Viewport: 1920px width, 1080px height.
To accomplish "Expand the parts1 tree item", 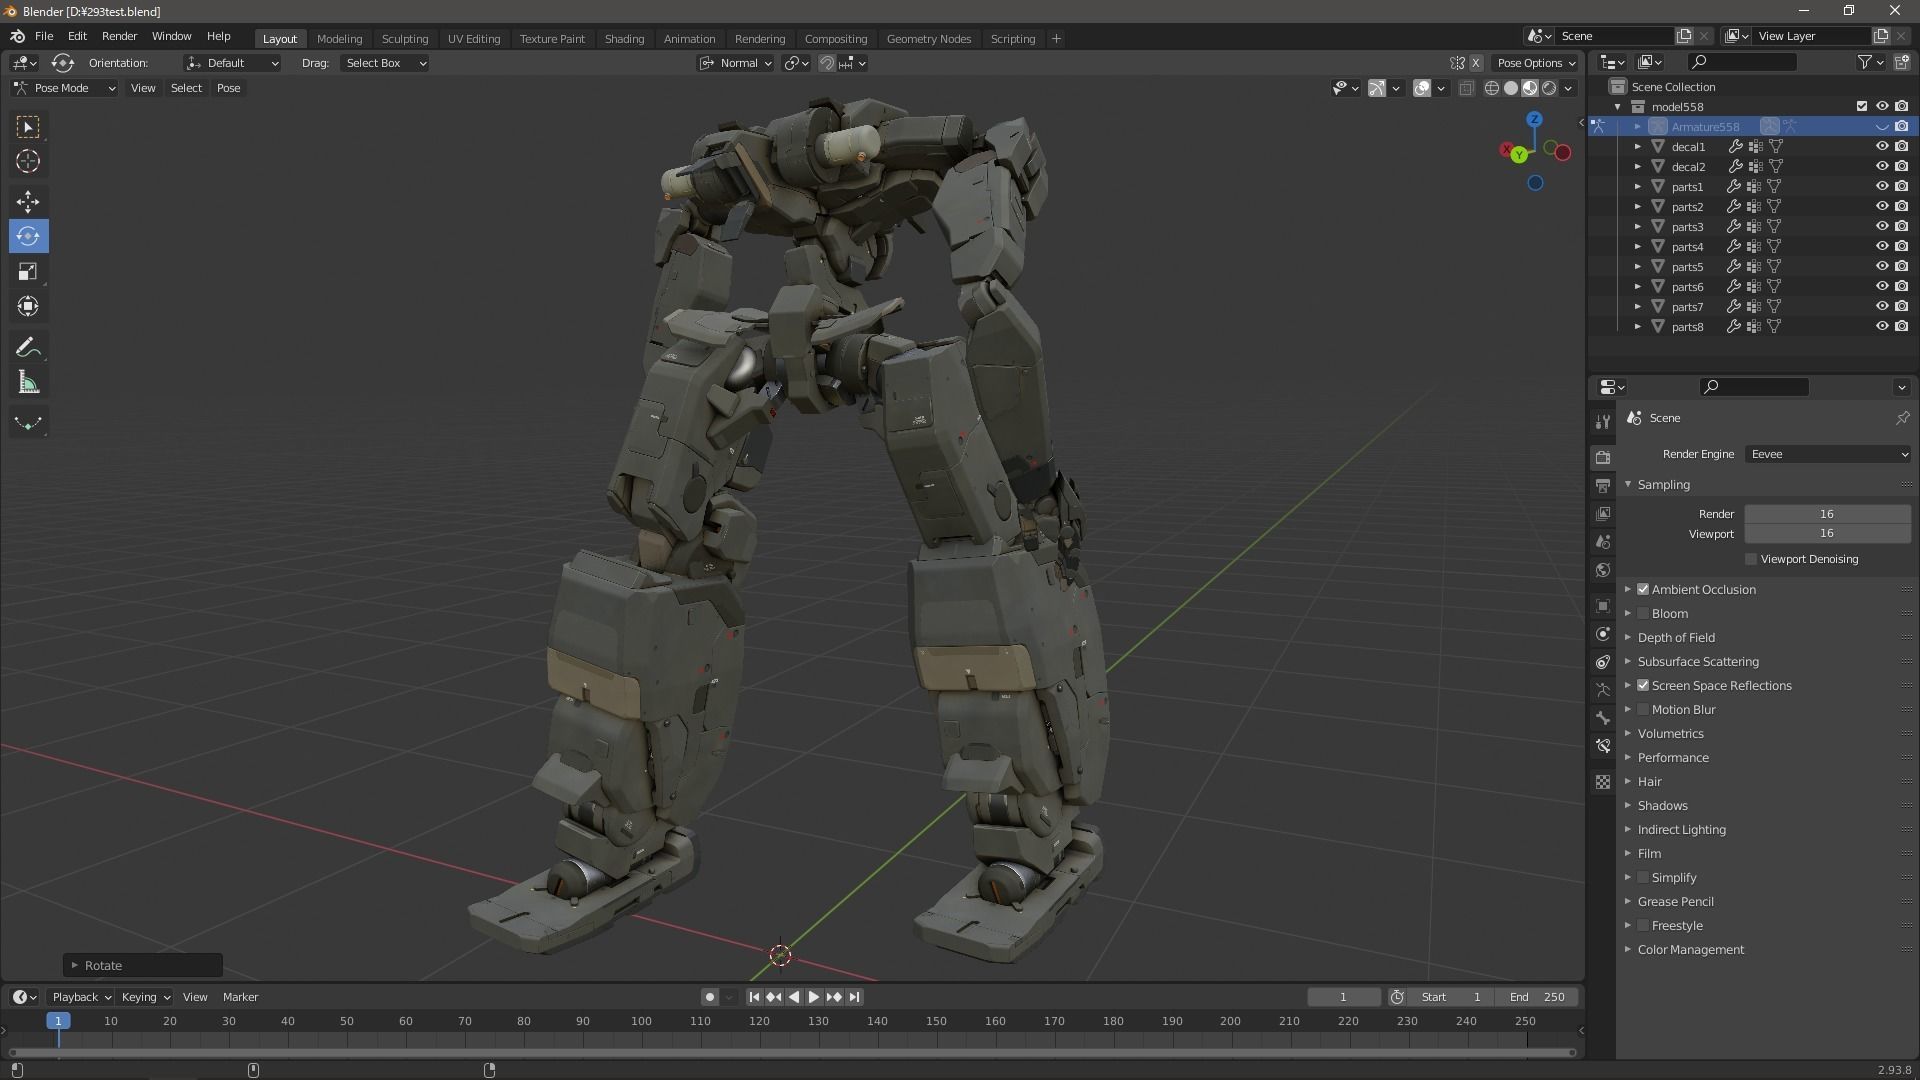I will 1637,186.
